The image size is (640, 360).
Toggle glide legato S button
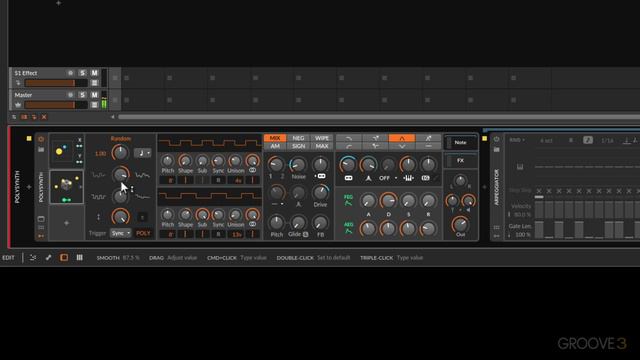tap(305, 234)
